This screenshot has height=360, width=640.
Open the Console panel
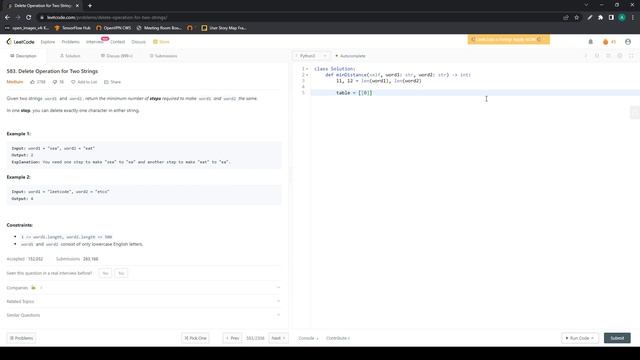point(308,338)
